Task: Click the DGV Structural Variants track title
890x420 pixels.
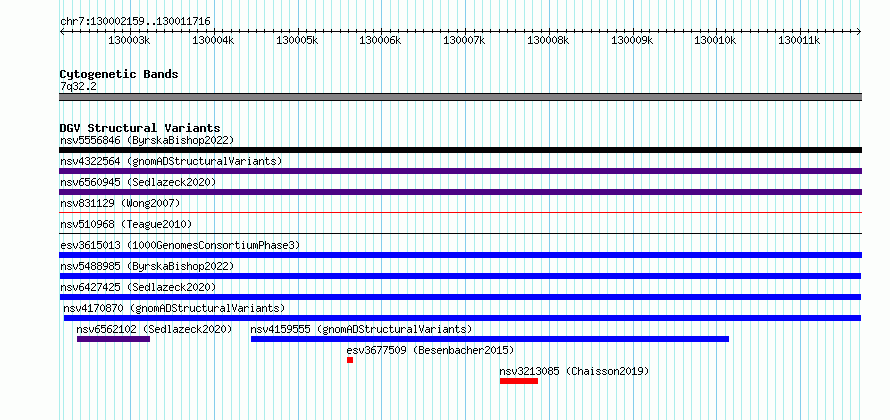Action: point(140,128)
